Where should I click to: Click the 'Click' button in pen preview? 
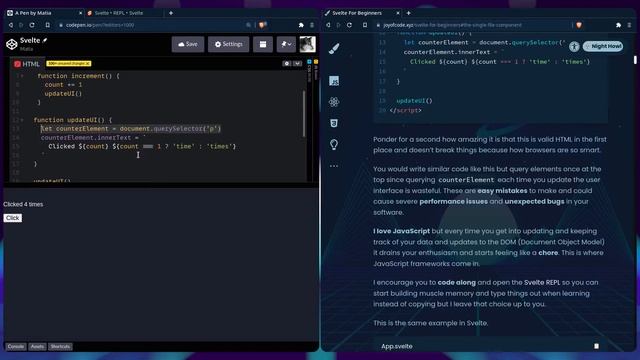pos(13,218)
